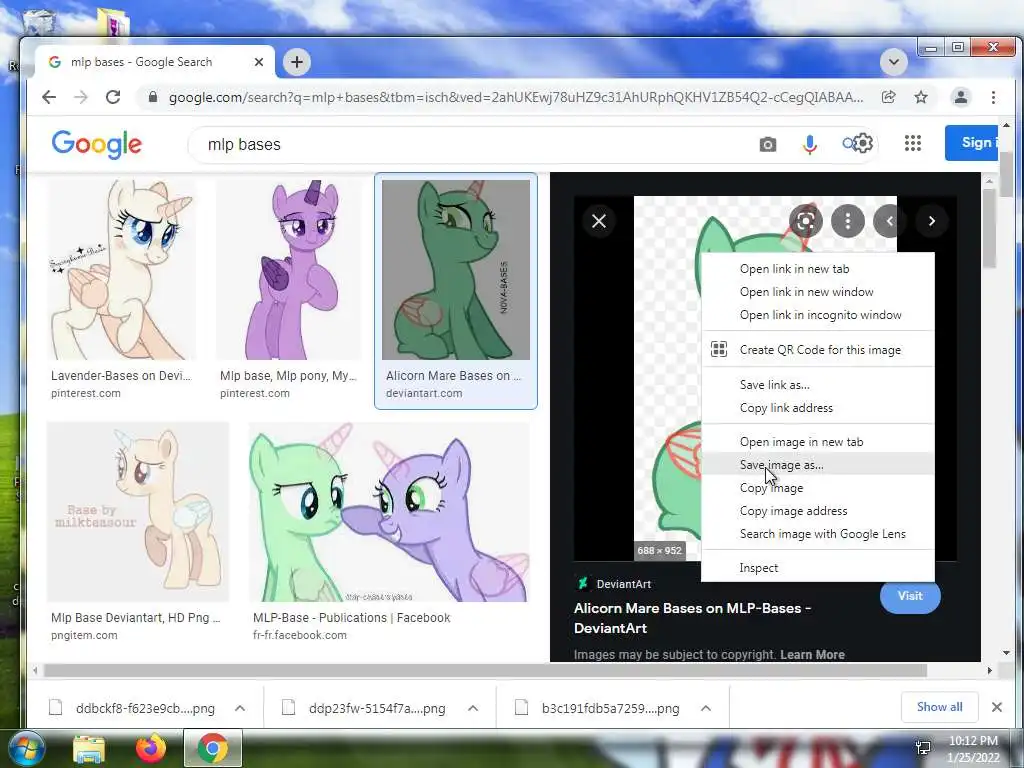
Task: Open the three-dot options on the preview image
Action: 848,221
